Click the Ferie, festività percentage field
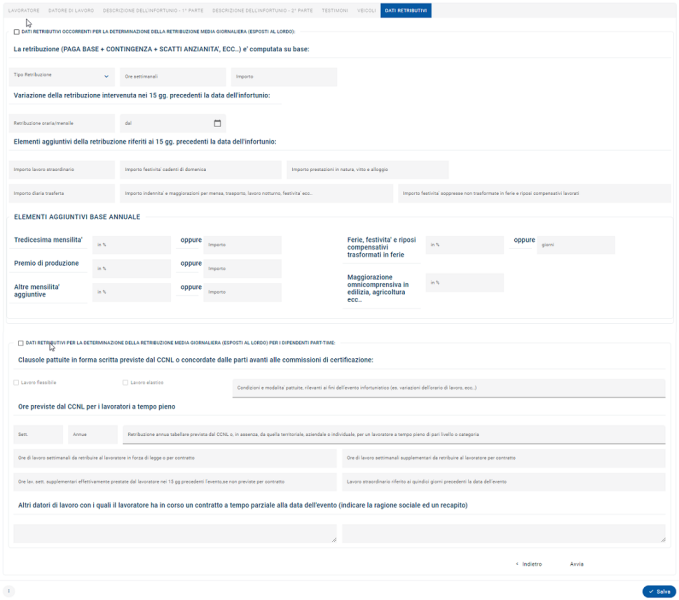 coord(465,245)
